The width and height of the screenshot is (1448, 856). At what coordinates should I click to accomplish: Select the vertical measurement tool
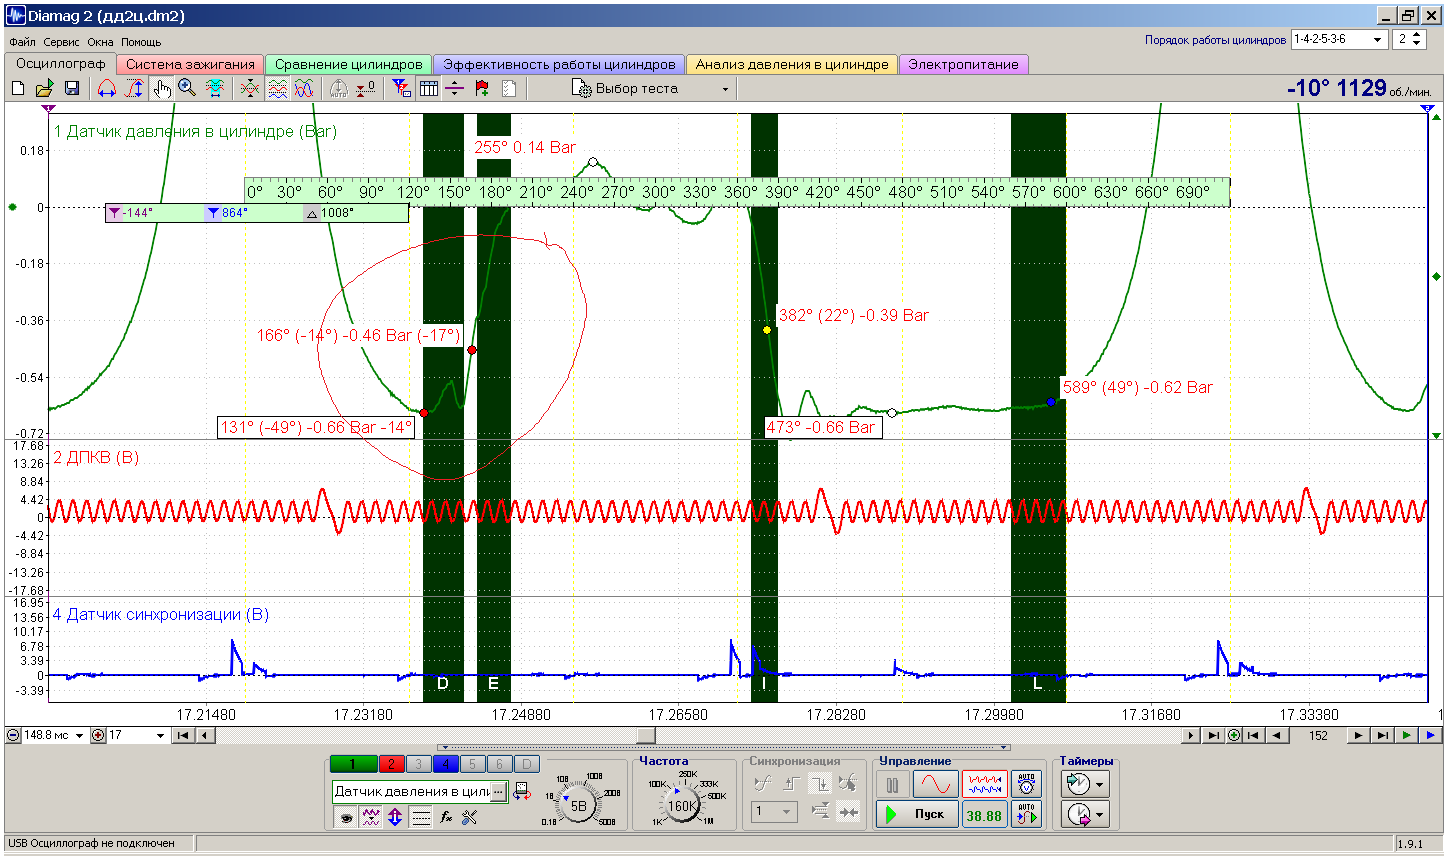[133, 89]
